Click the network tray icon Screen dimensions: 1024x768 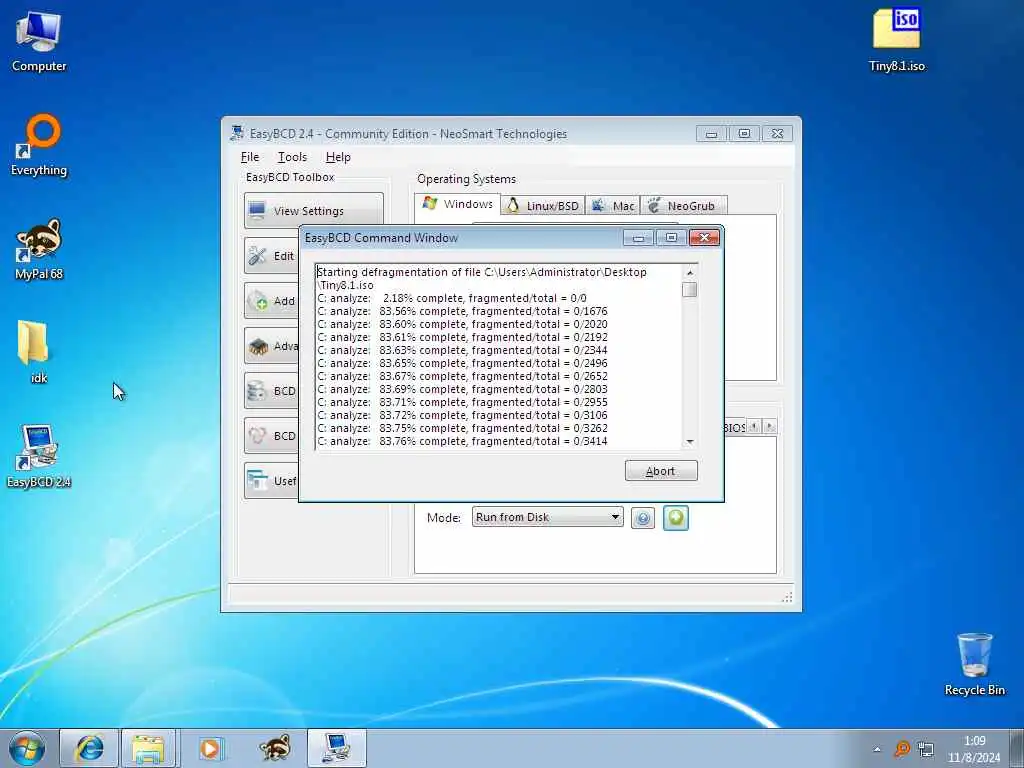pyautogui.click(x=925, y=749)
